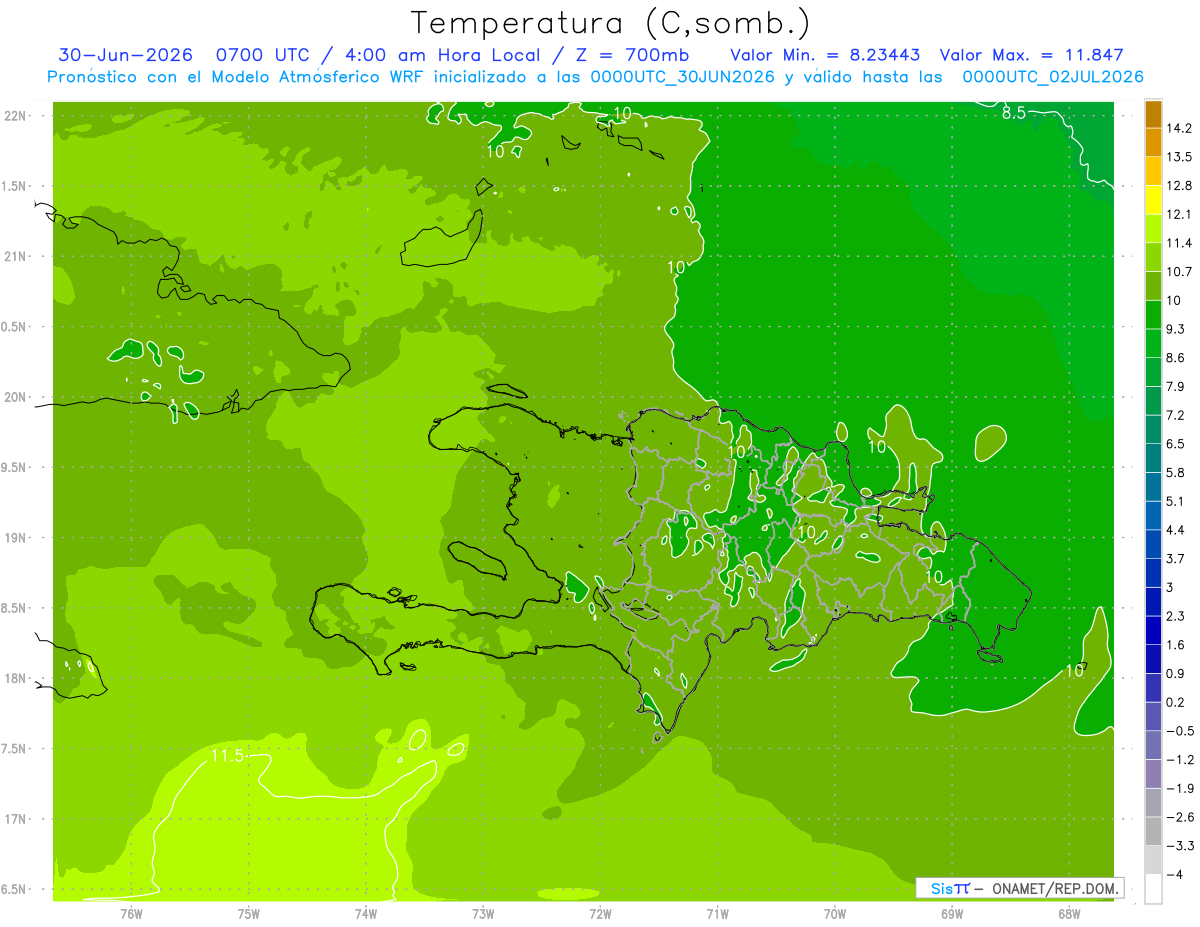
Task: Click the '18N' latitude axis label
Action: [16, 679]
